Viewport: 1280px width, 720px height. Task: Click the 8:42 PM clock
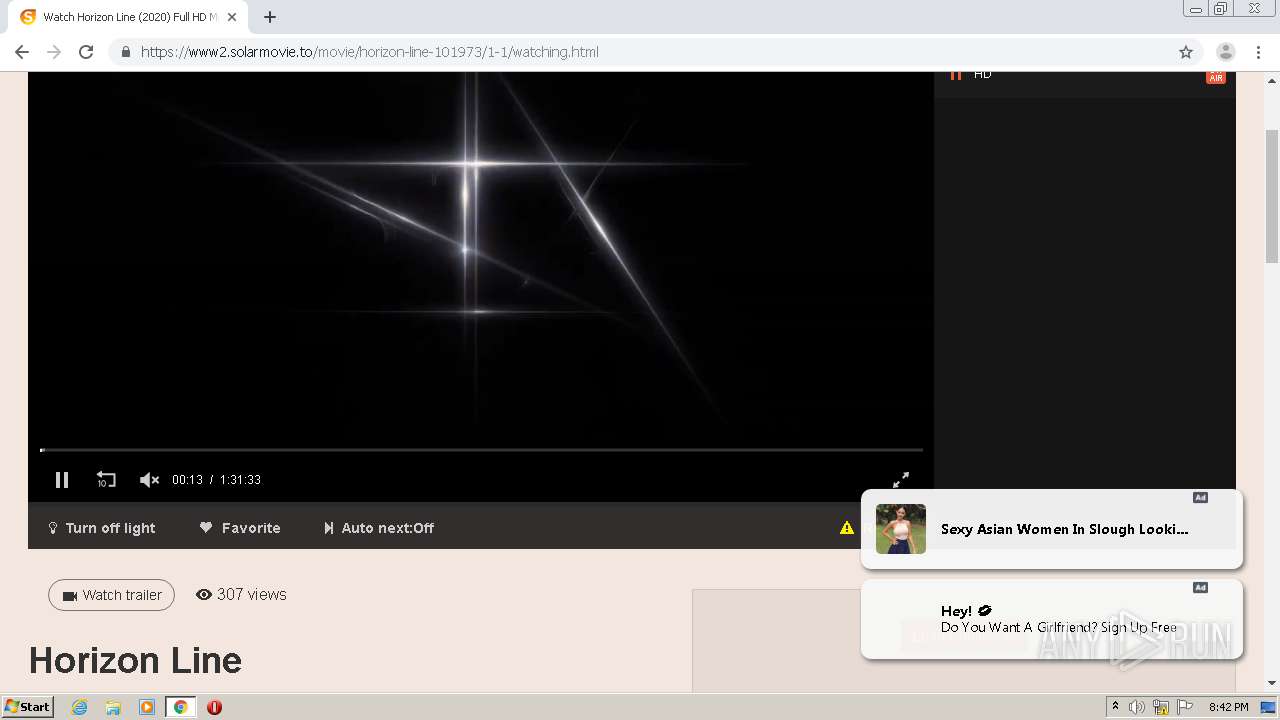[x=1228, y=707]
